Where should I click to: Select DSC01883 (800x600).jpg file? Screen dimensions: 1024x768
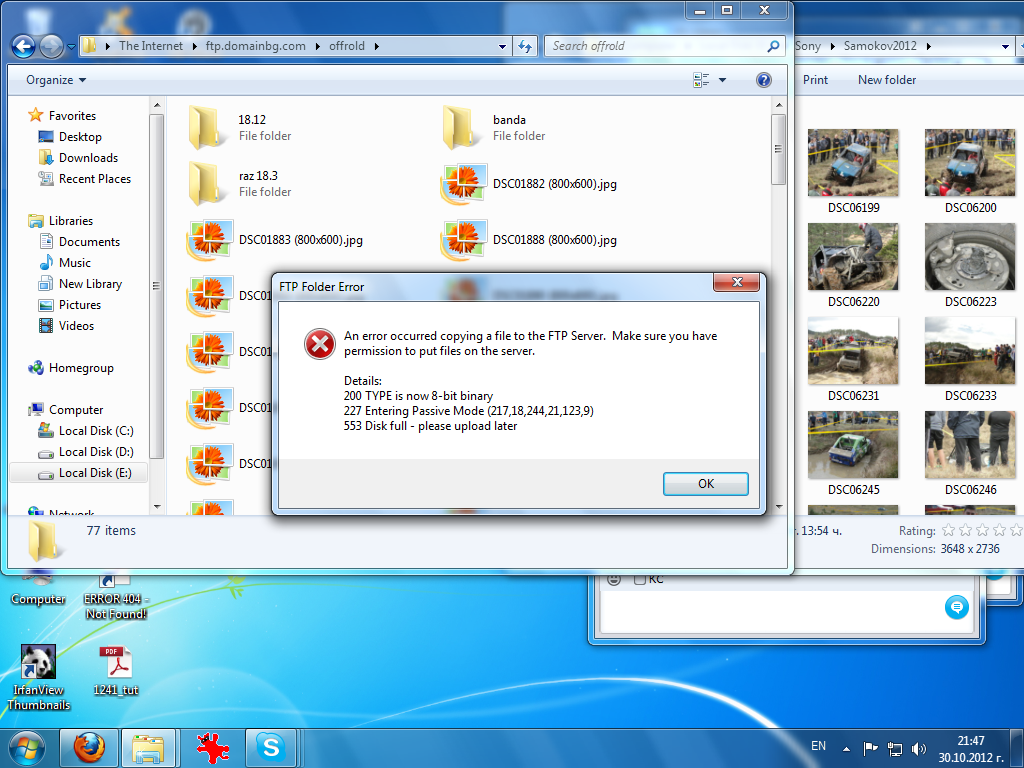click(275, 240)
